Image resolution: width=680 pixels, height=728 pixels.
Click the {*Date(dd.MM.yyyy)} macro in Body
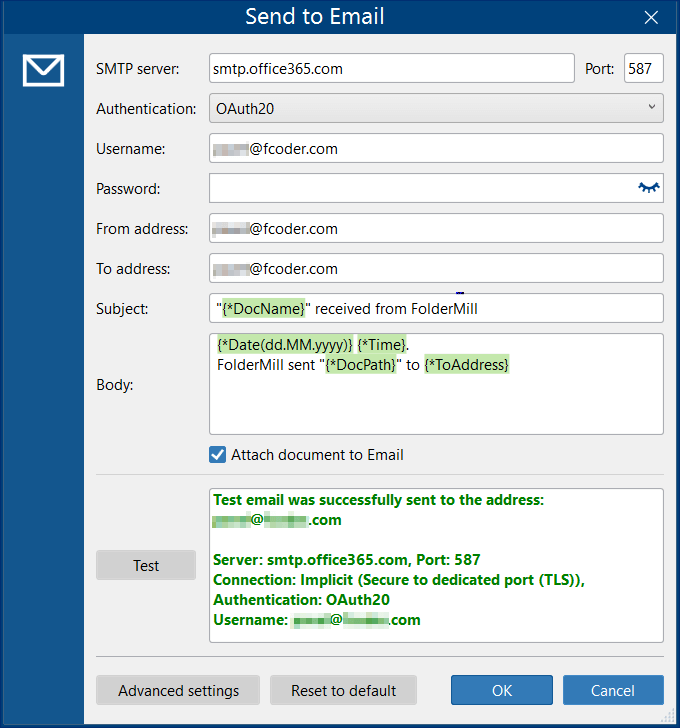pos(285,344)
